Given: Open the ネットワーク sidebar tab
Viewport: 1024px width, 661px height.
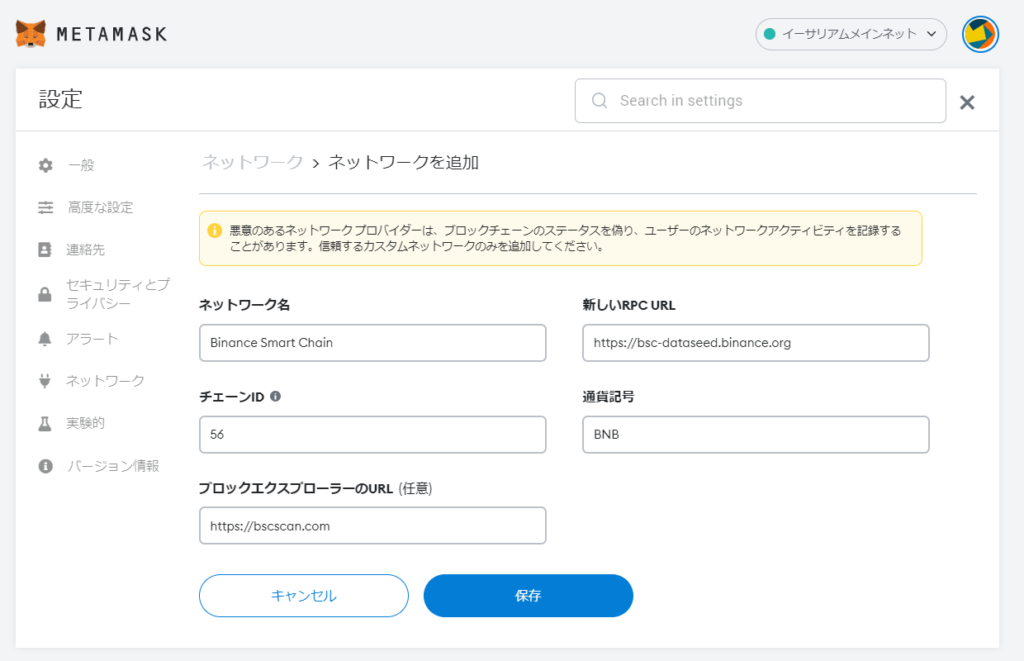Looking at the screenshot, I should coord(105,381).
